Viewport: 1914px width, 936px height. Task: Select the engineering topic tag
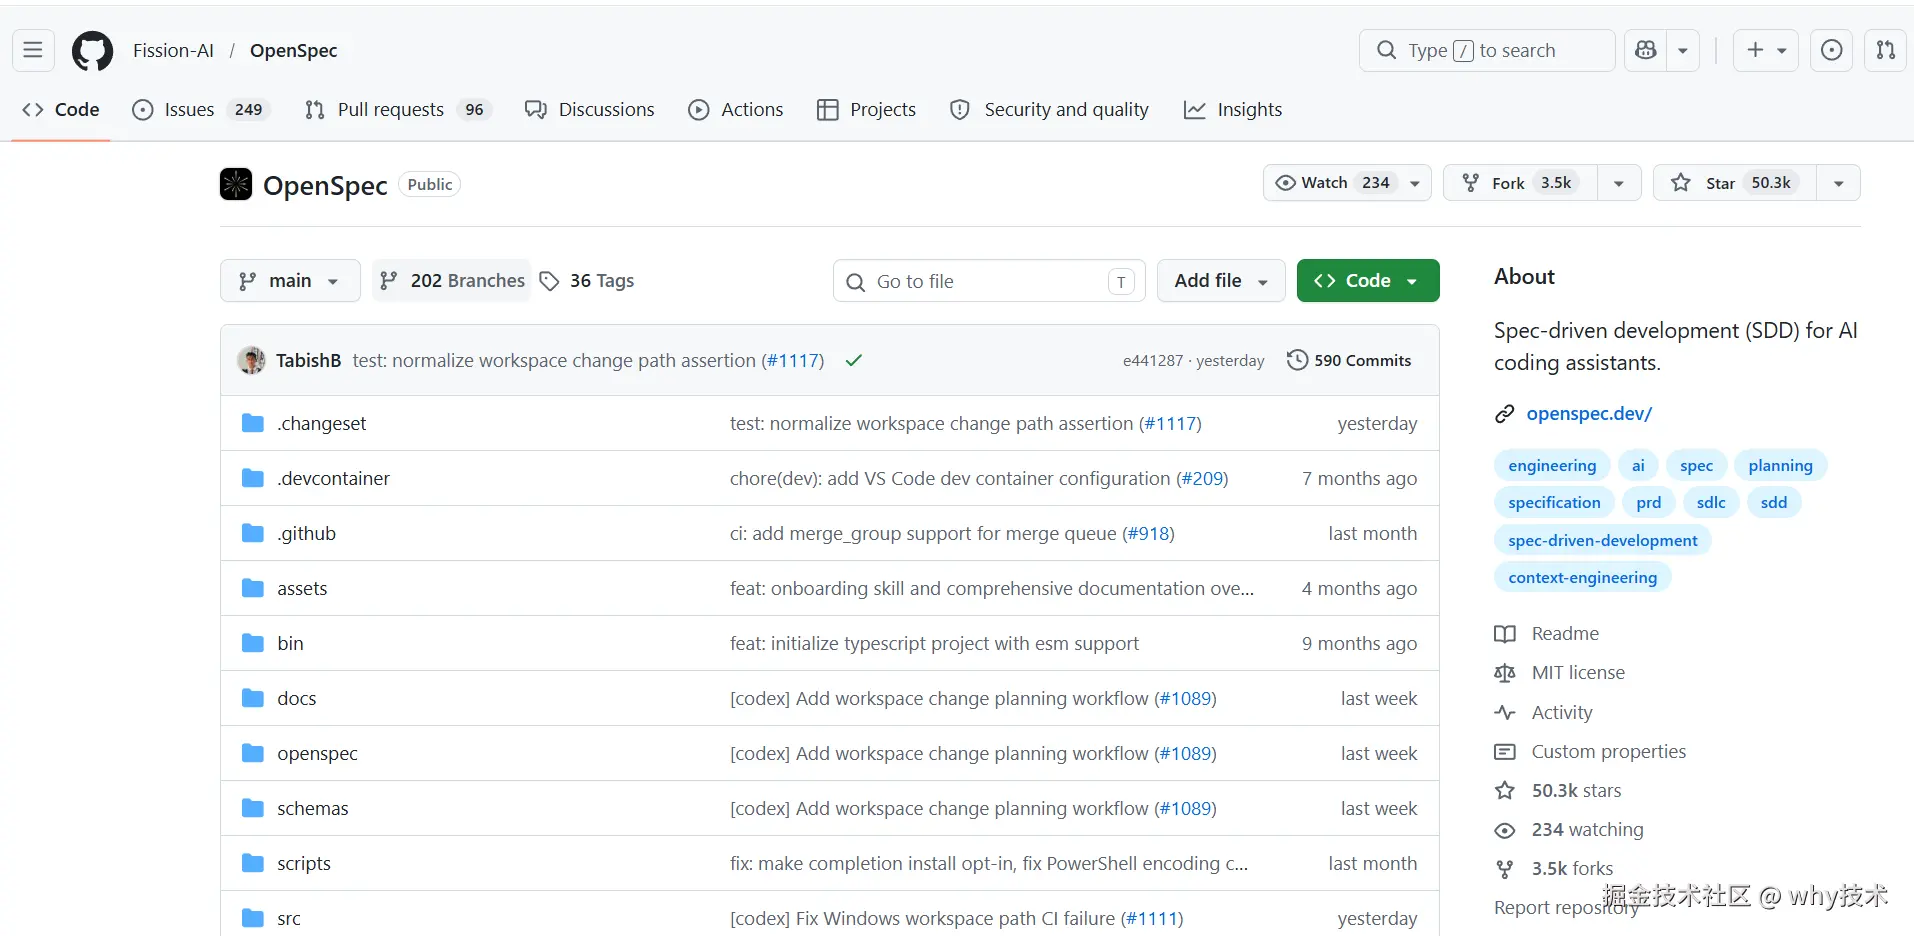click(x=1552, y=465)
